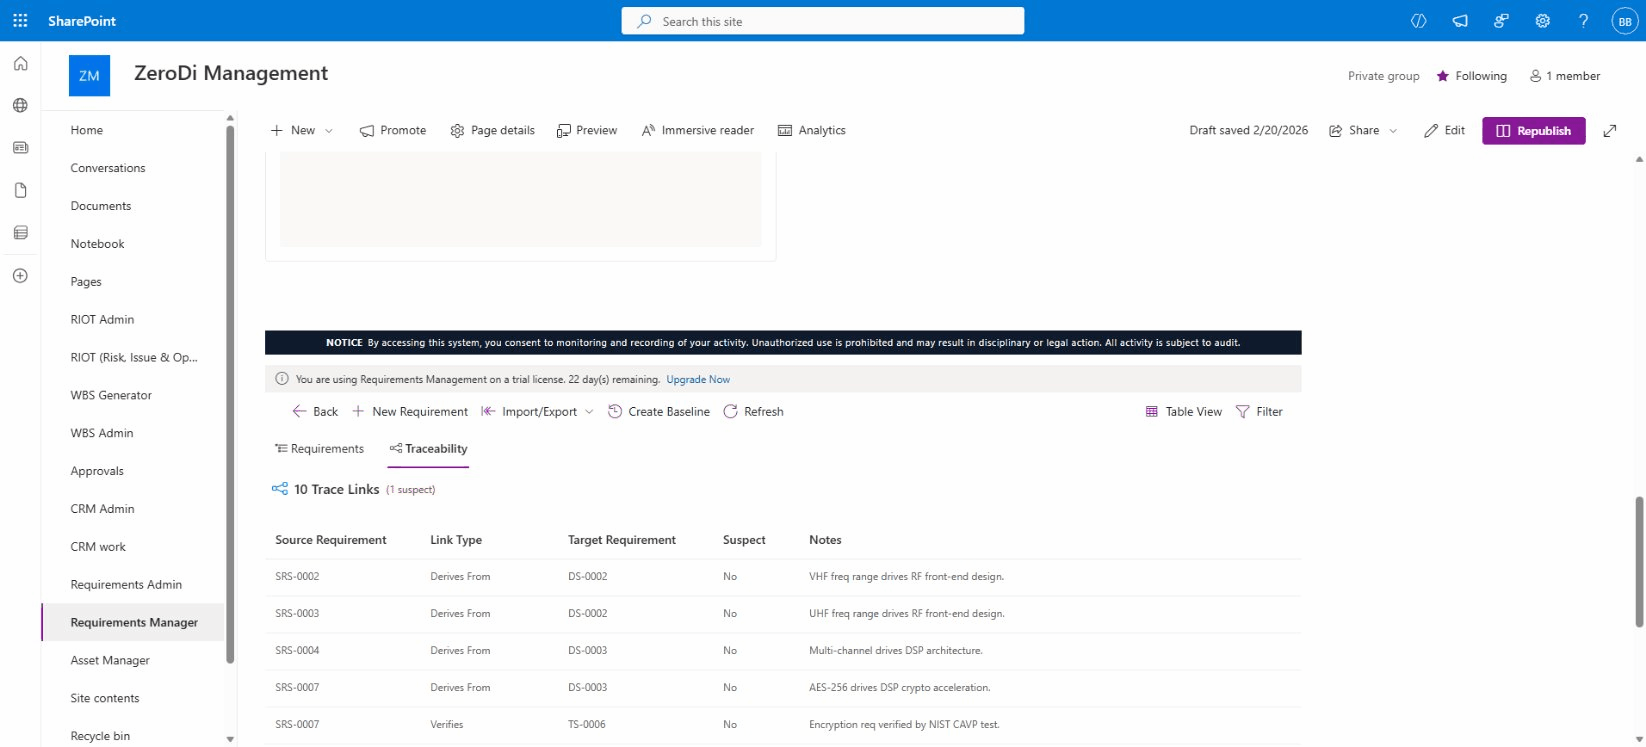Click the TS-0006 target requirement cell
The width and height of the screenshot is (1646, 747).
tap(587, 725)
